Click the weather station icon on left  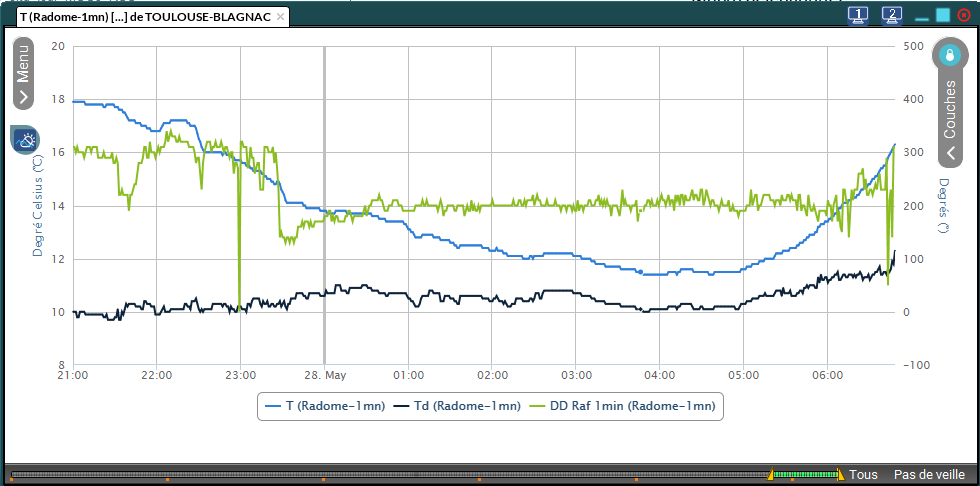pyautogui.click(x=25, y=140)
